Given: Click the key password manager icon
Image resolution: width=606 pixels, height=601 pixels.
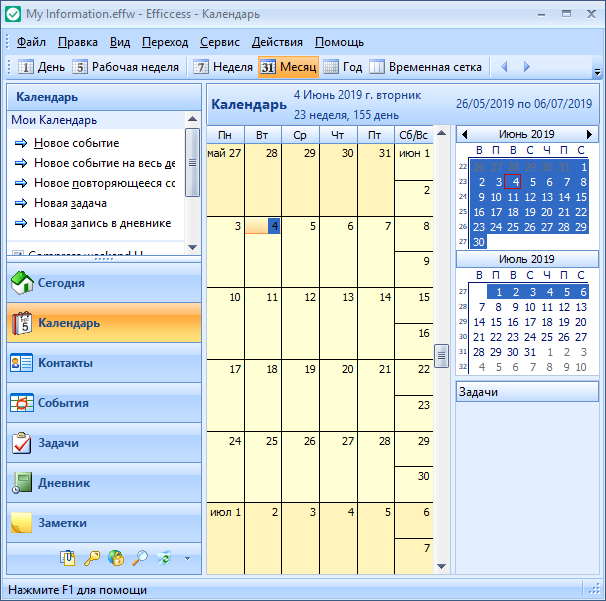Looking at the screenshot, I should [92, 558].
